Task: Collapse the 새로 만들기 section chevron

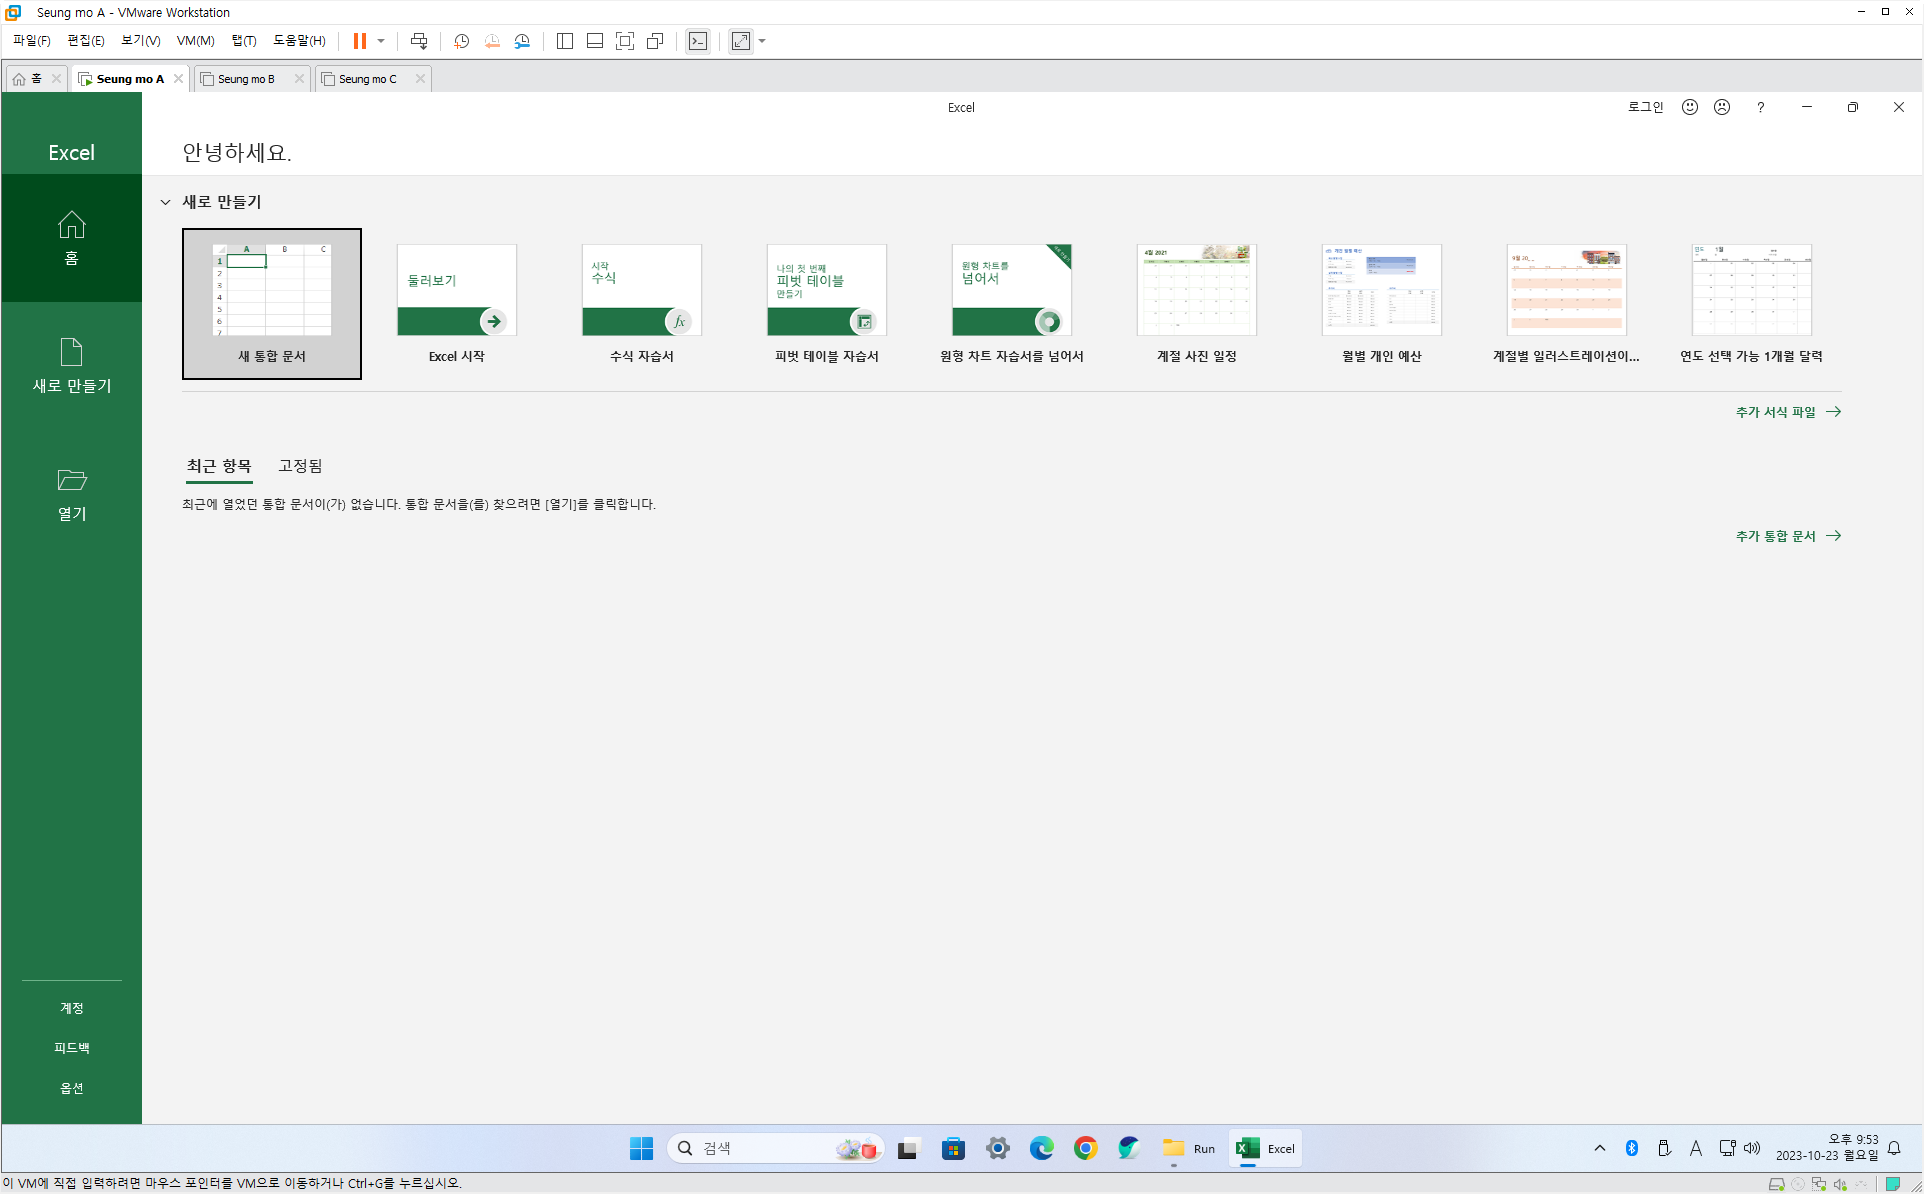Action: 165,202
